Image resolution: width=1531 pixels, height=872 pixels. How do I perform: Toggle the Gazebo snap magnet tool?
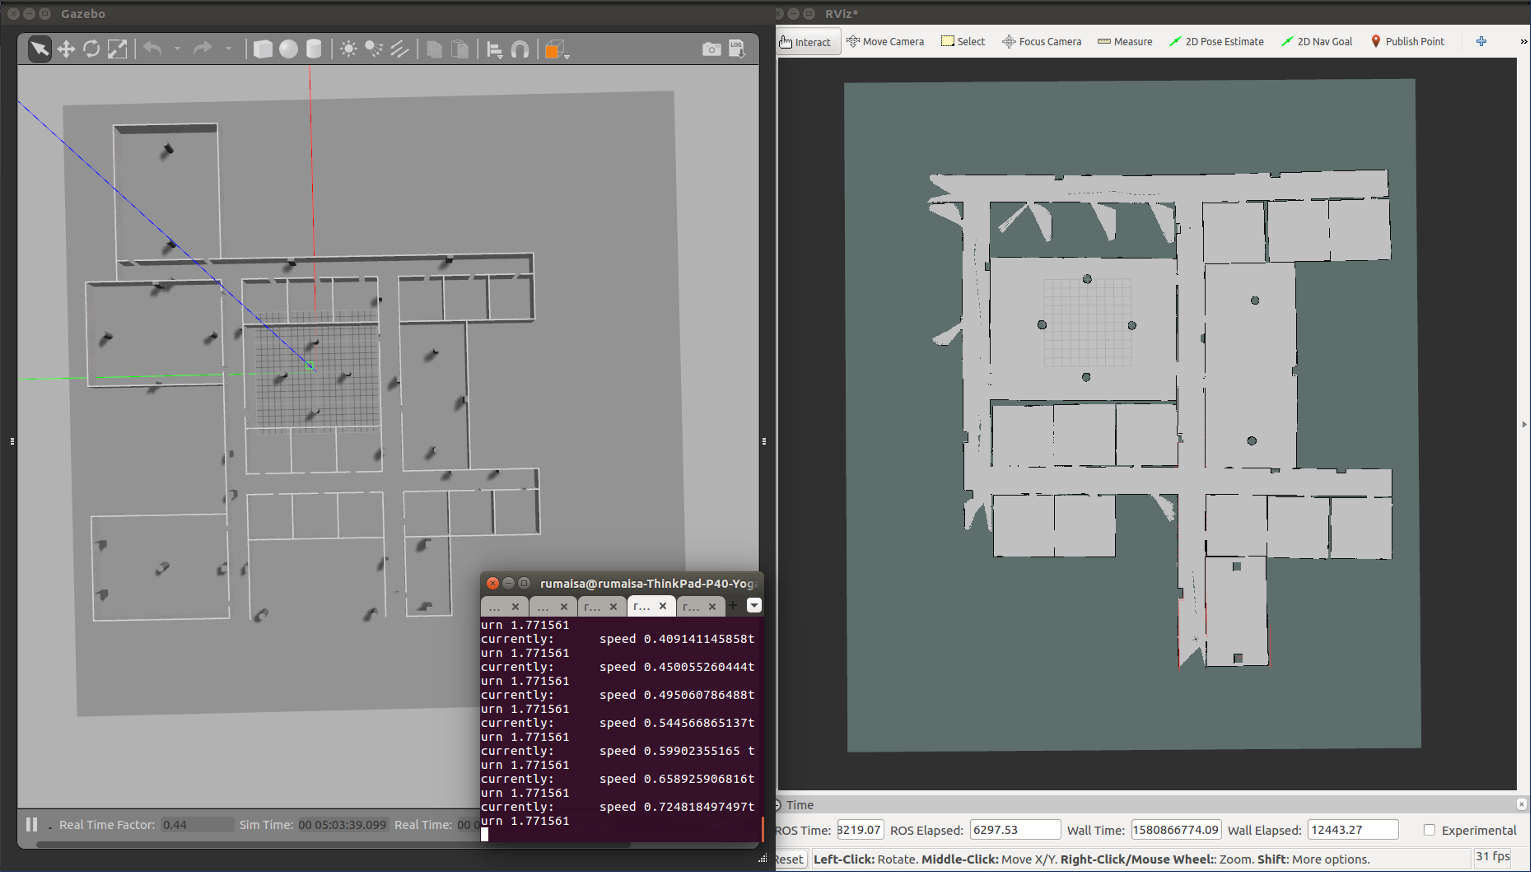[520, 49]
